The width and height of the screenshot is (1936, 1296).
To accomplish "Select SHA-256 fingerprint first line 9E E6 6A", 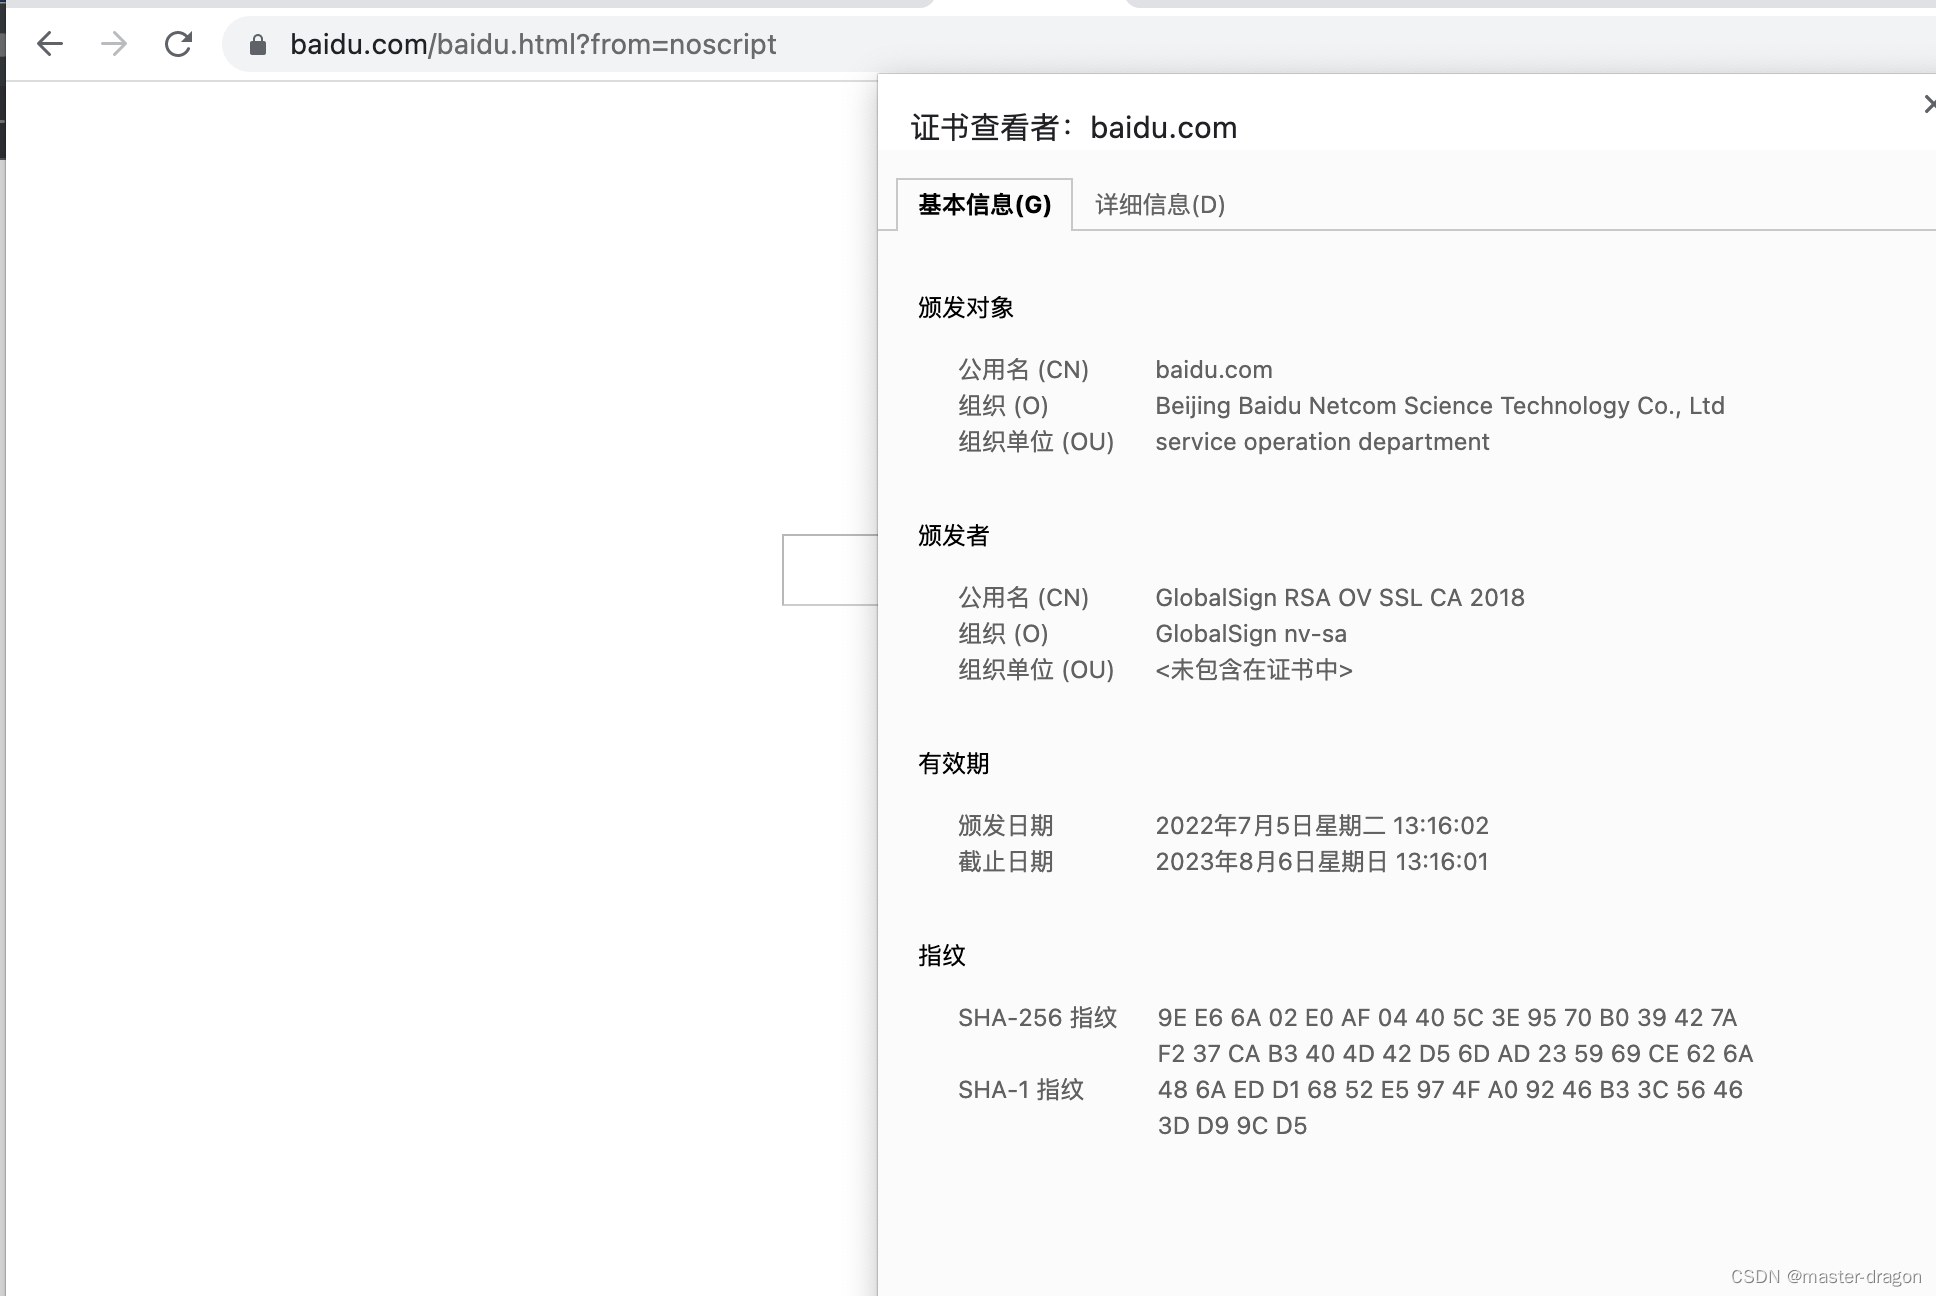I will coord(1447,1018).
